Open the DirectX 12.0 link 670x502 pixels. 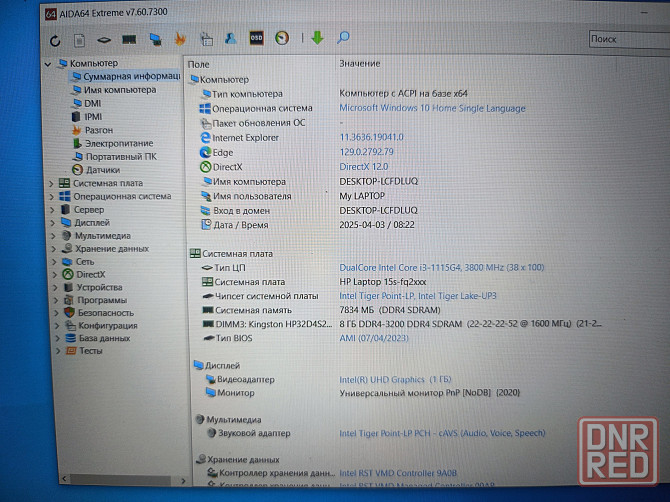364,167
